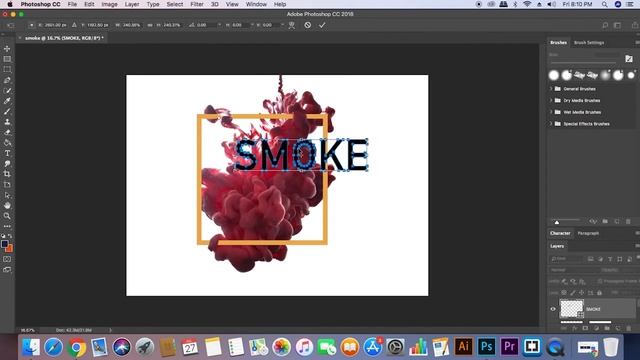Select the Zoom tool

pos(7,216)
